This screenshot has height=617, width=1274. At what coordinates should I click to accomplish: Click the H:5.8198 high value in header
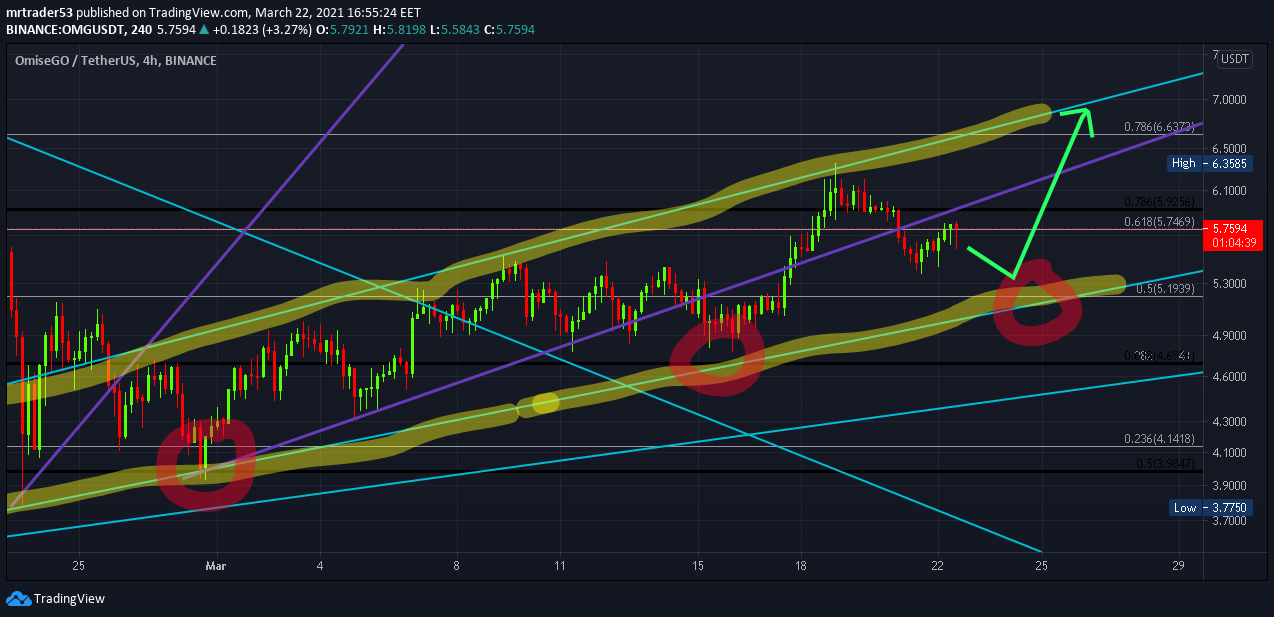coord(397,30)
